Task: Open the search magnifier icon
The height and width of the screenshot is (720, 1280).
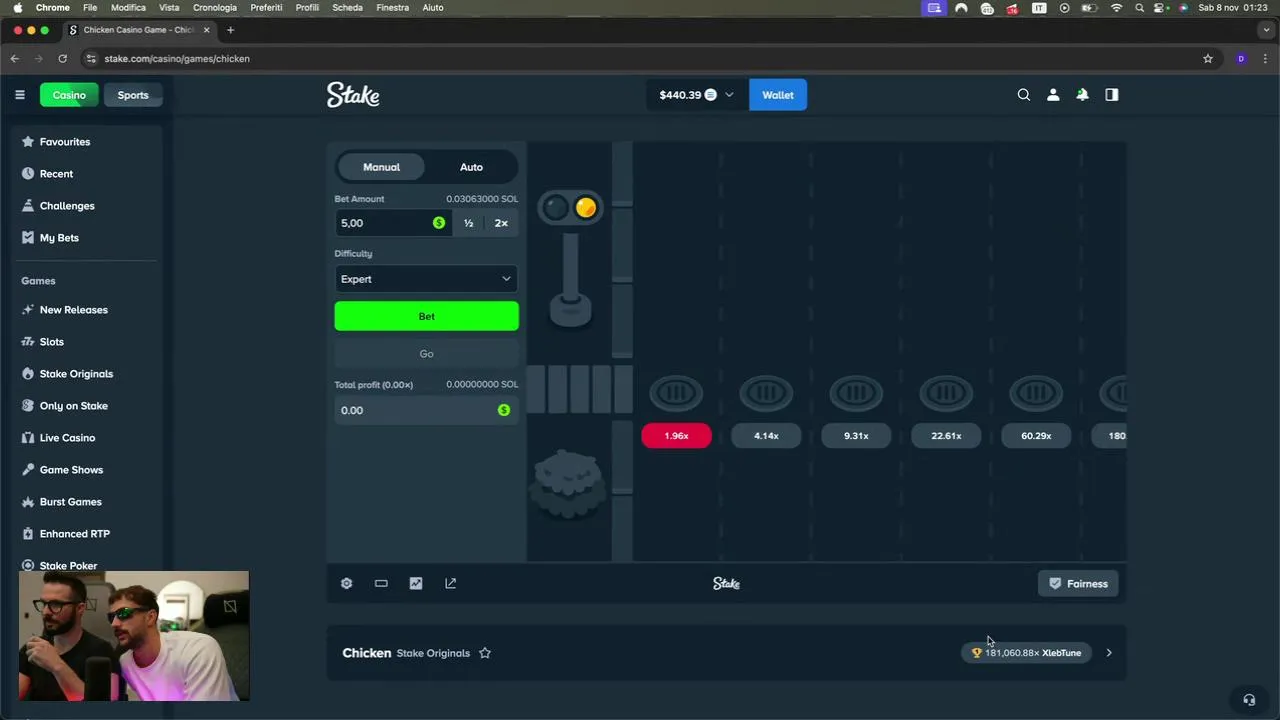Action: (x=1024, y=95)
